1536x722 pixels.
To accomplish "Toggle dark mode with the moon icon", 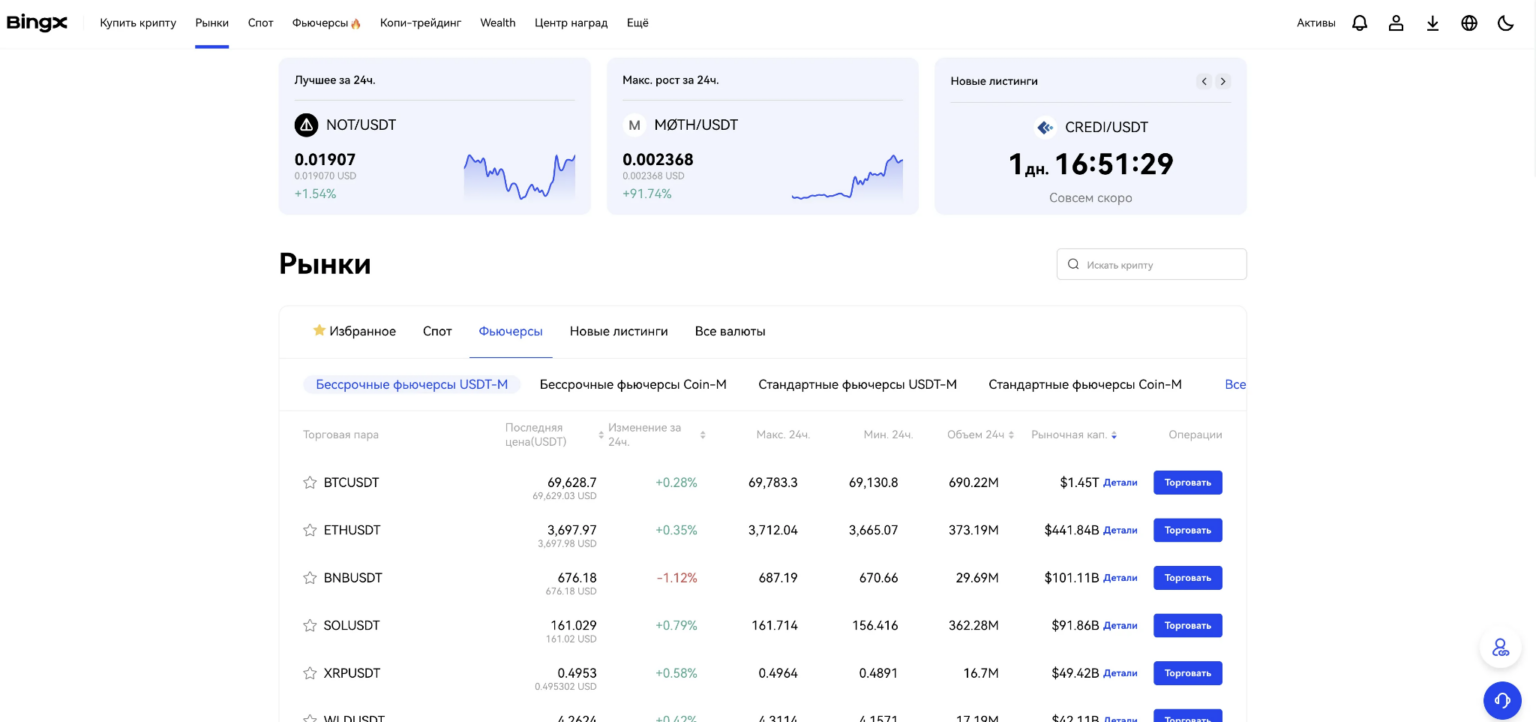I will (1506, 22).
